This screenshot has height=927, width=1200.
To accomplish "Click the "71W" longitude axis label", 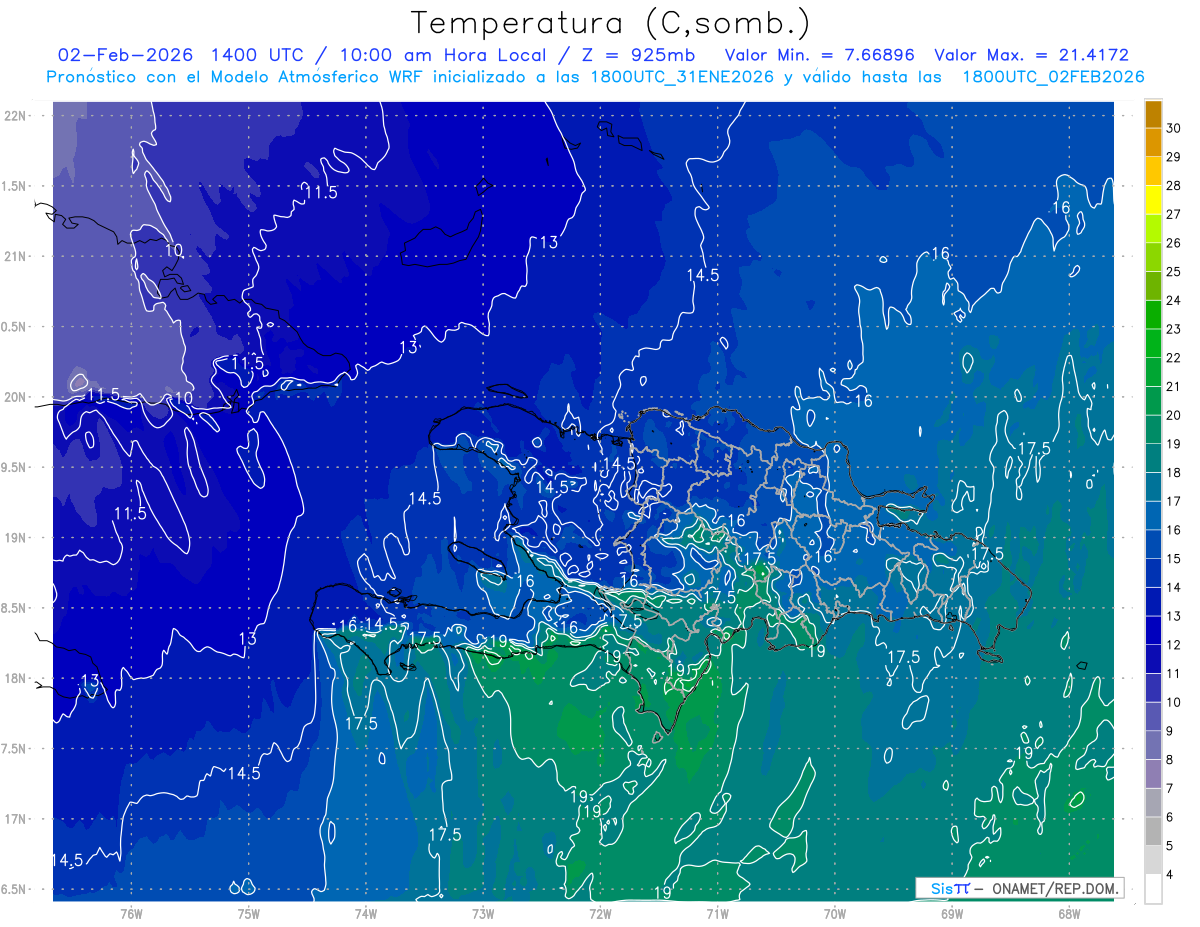I will point(717,913).
